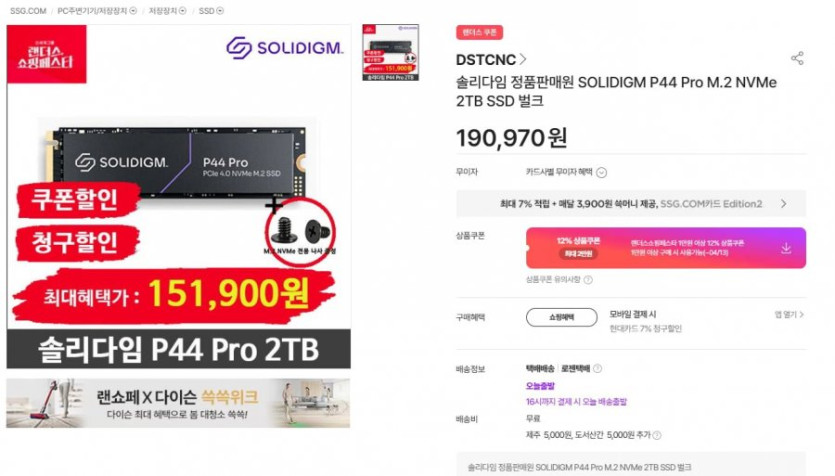835x476 pixels.
Task: Click info icon beside extra shipping fee
Action: click(657, 435)
